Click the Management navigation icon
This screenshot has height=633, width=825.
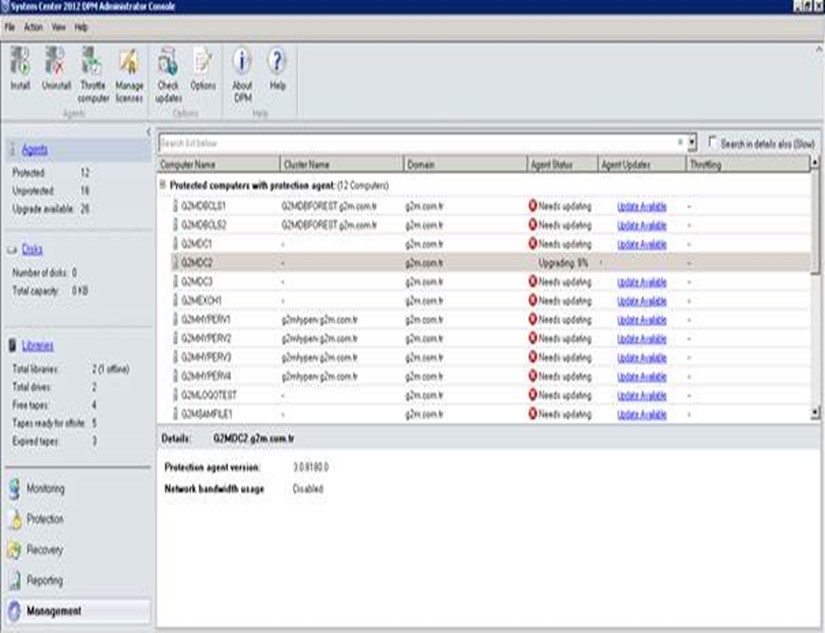click(x=14, y=611)
